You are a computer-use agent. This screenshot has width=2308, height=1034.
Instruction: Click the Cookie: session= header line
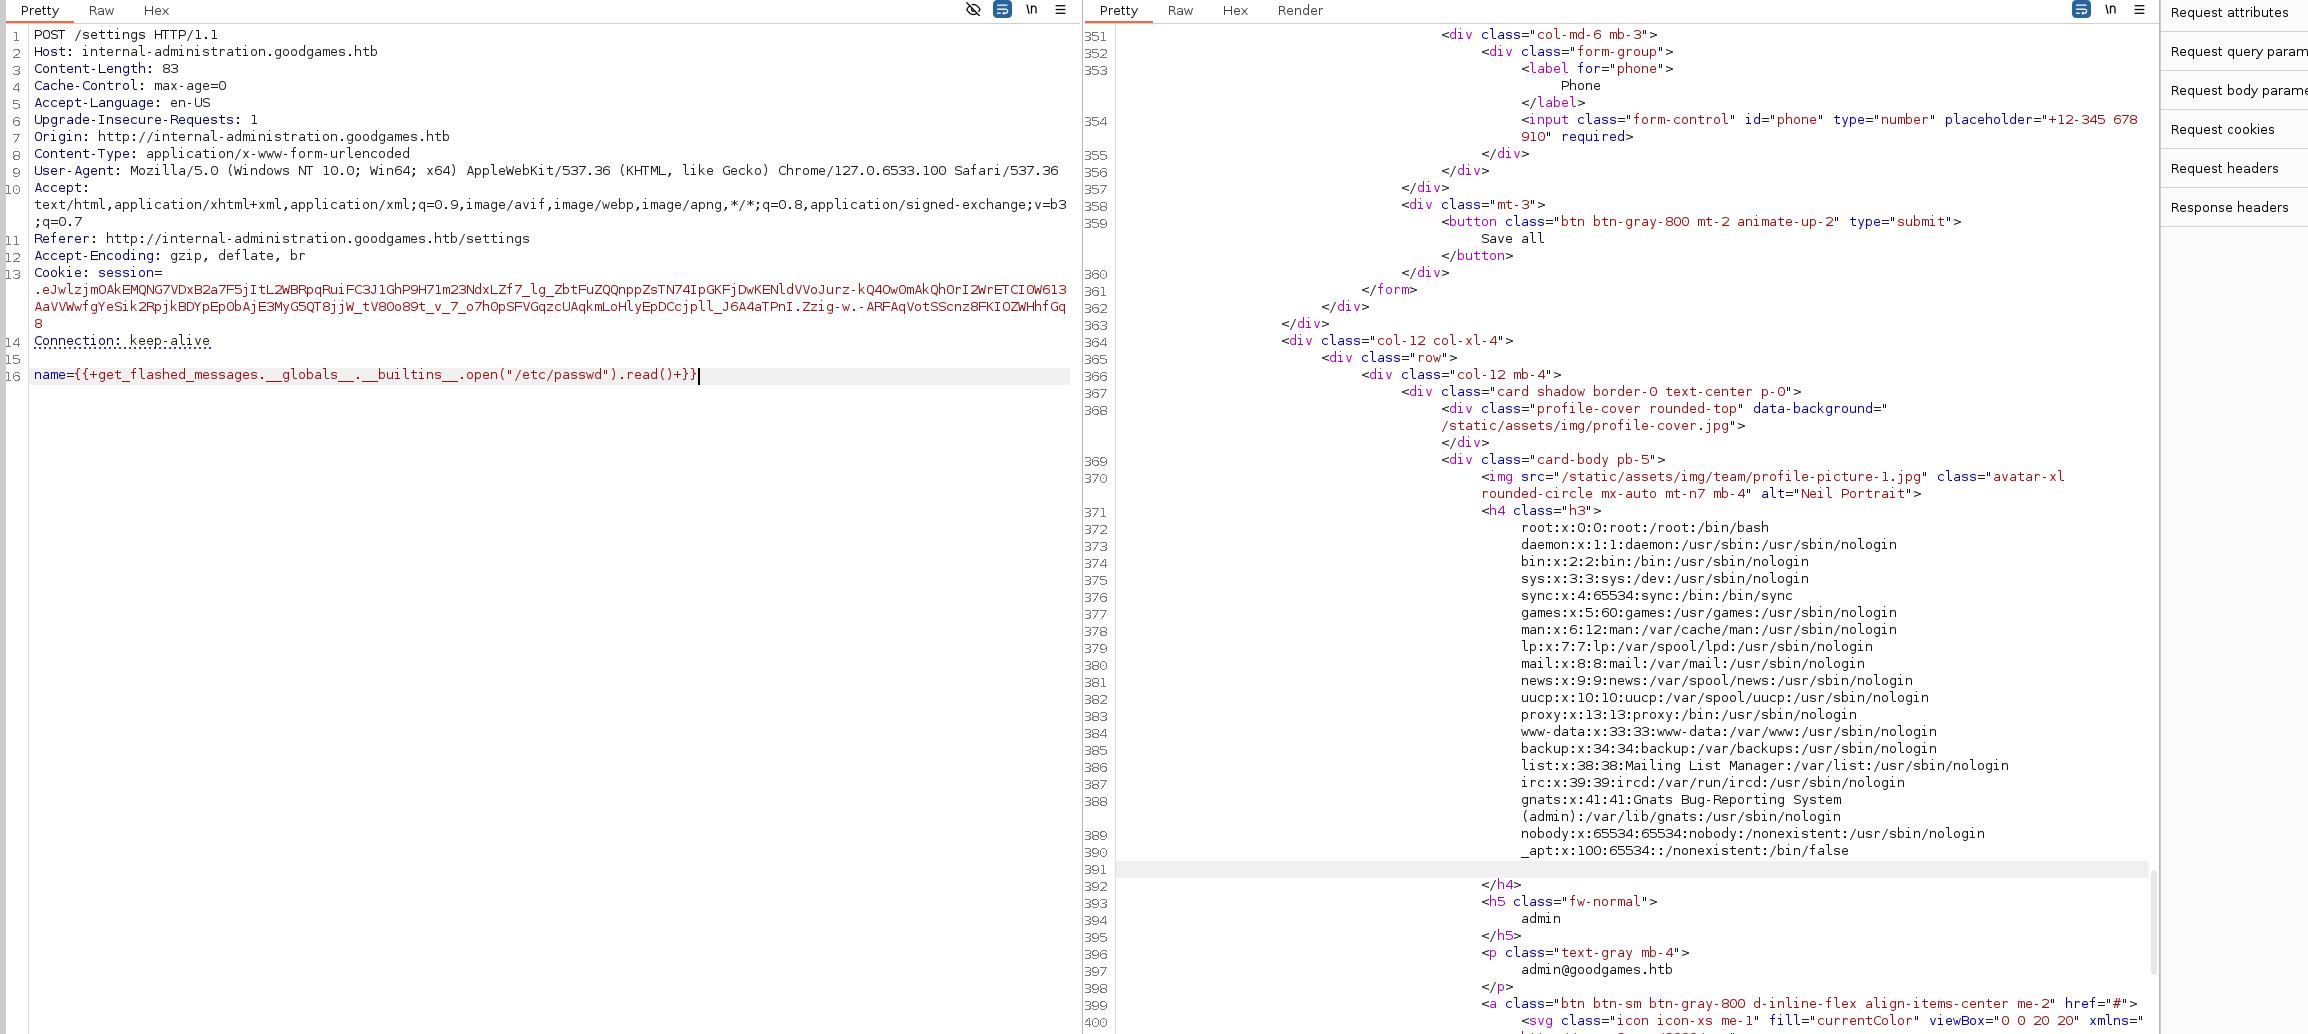98,273
